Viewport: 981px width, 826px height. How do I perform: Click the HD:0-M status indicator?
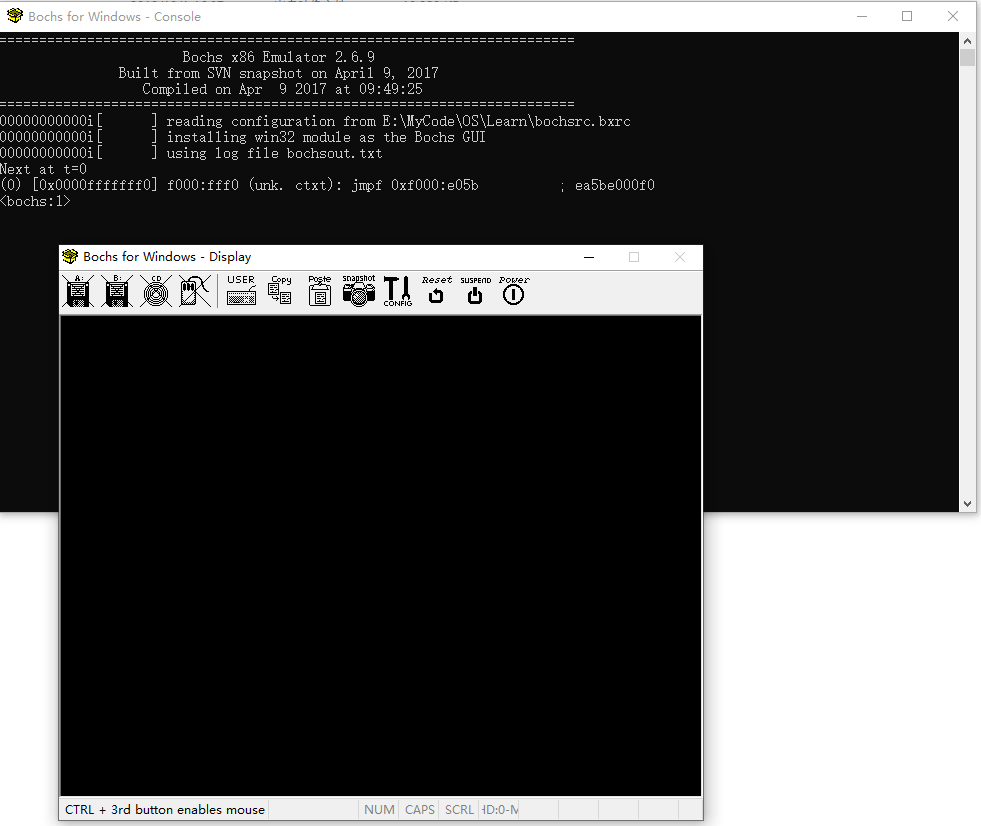click(499, 810)
